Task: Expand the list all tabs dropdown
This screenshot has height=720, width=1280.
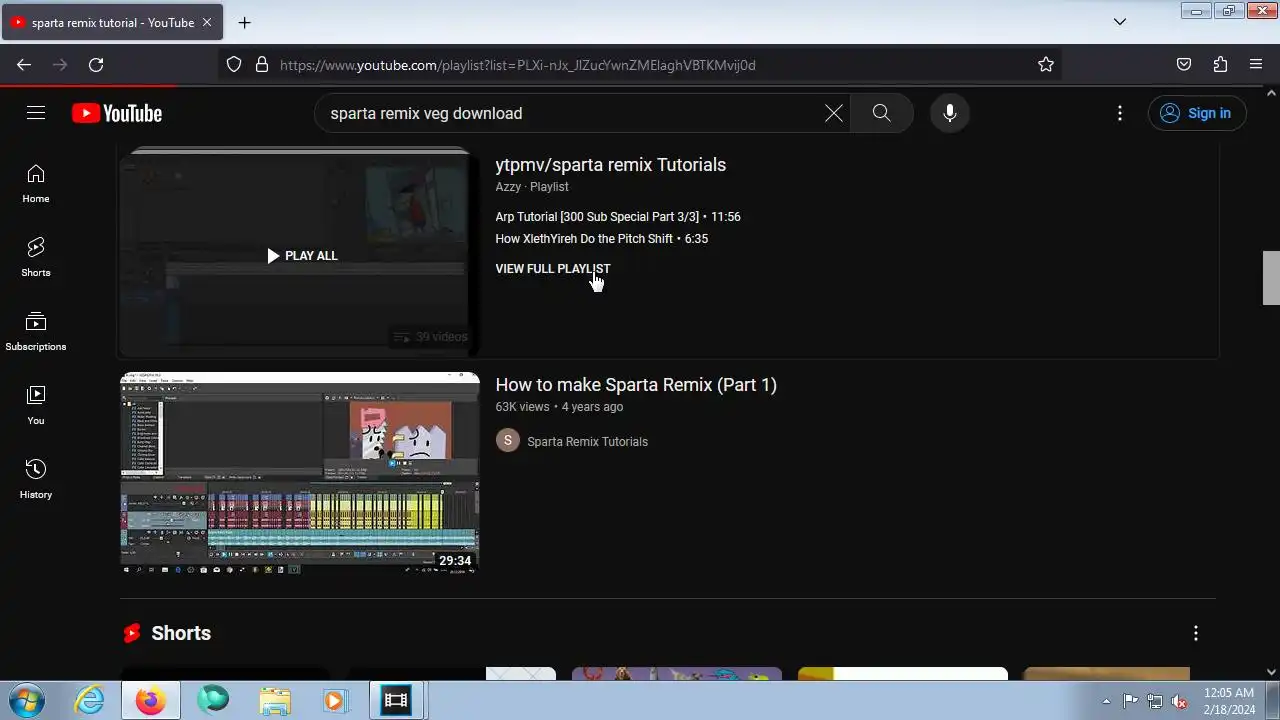Action: coord(1120,22)
